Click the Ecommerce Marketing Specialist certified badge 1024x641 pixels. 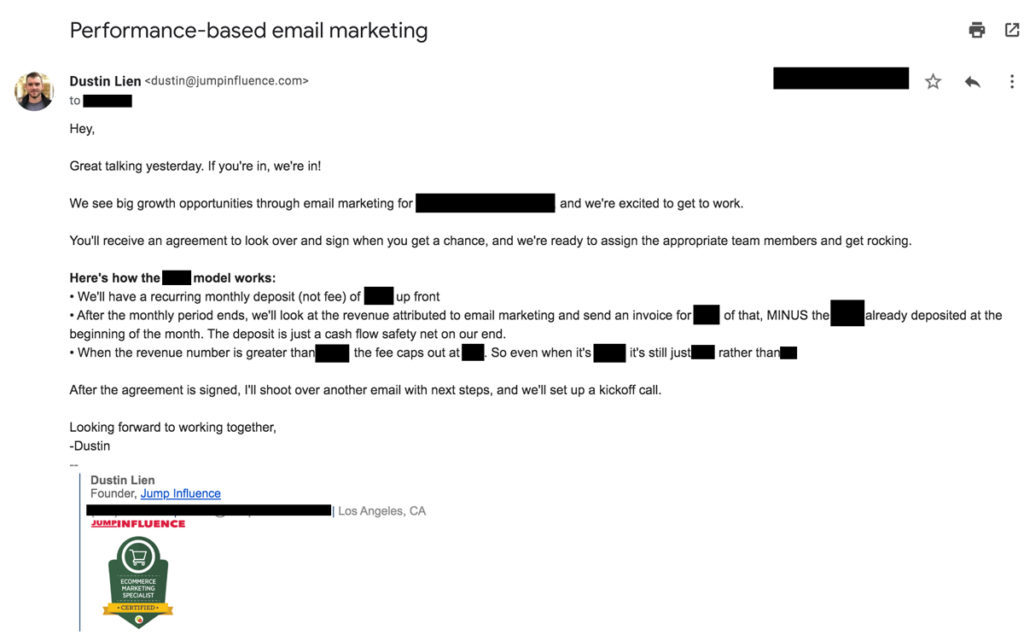(138, 582)
